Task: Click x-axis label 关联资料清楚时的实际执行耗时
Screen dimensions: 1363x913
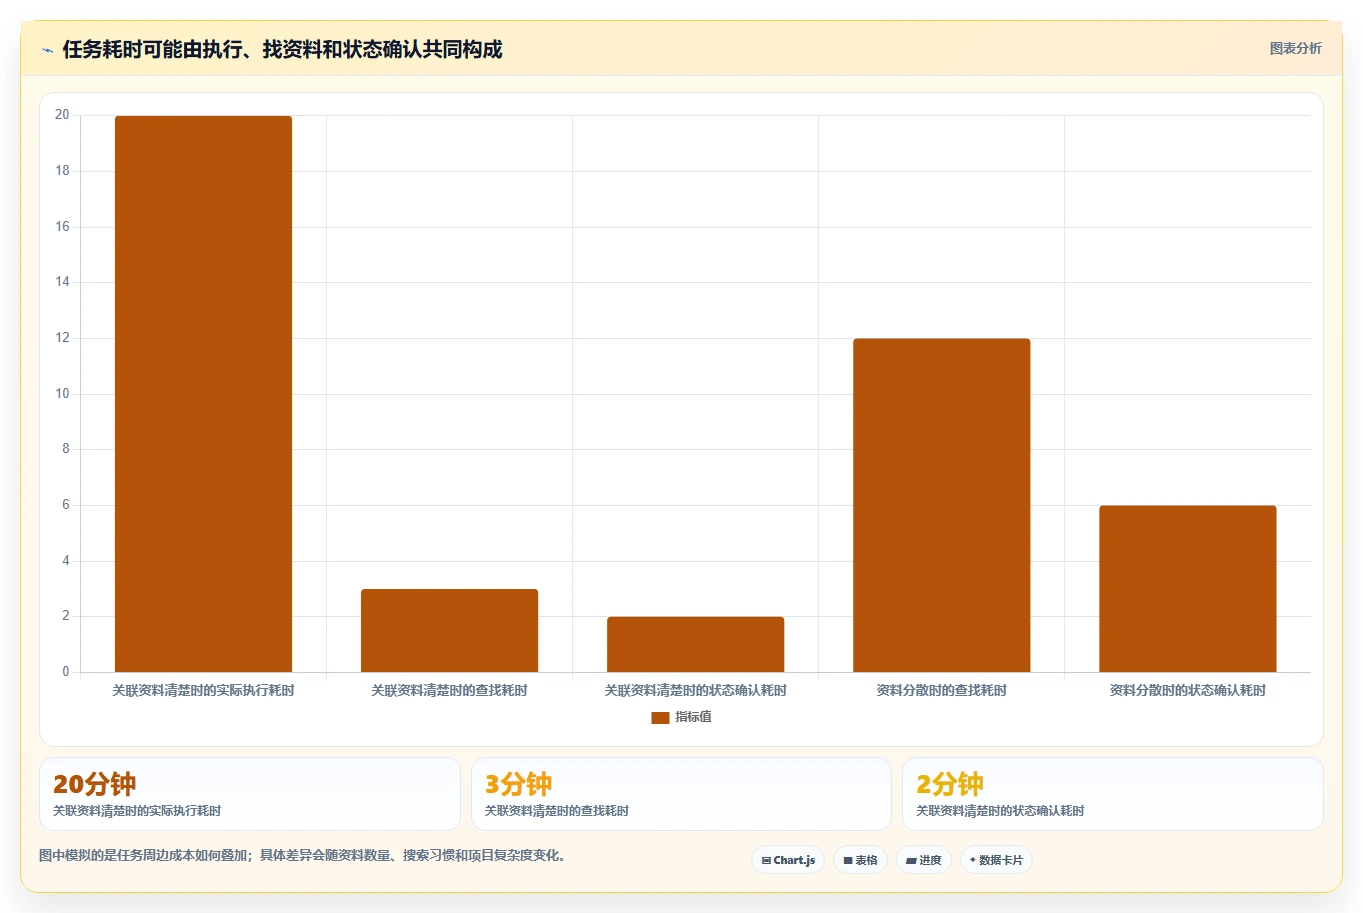Action: [203, 691]
